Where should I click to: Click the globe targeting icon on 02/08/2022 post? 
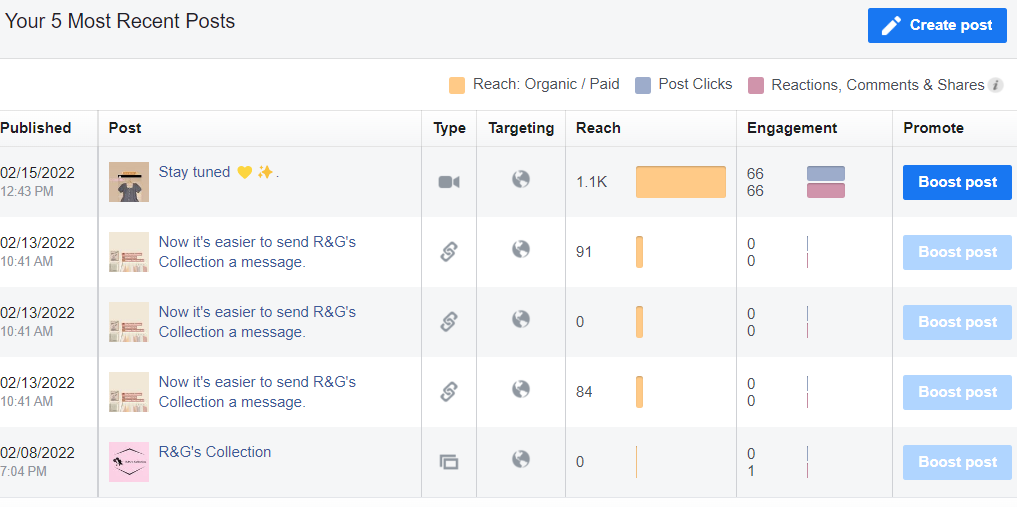click(520, 460)
